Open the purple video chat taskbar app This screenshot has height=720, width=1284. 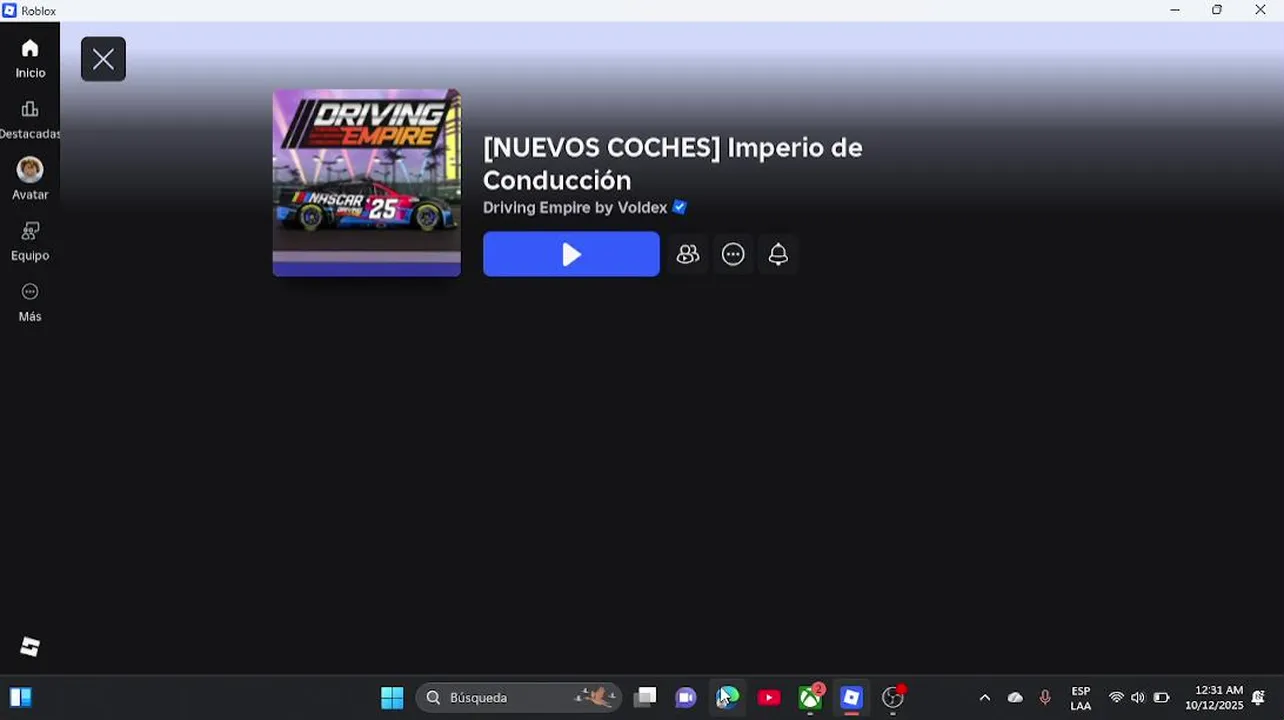(x=686, y=697)
